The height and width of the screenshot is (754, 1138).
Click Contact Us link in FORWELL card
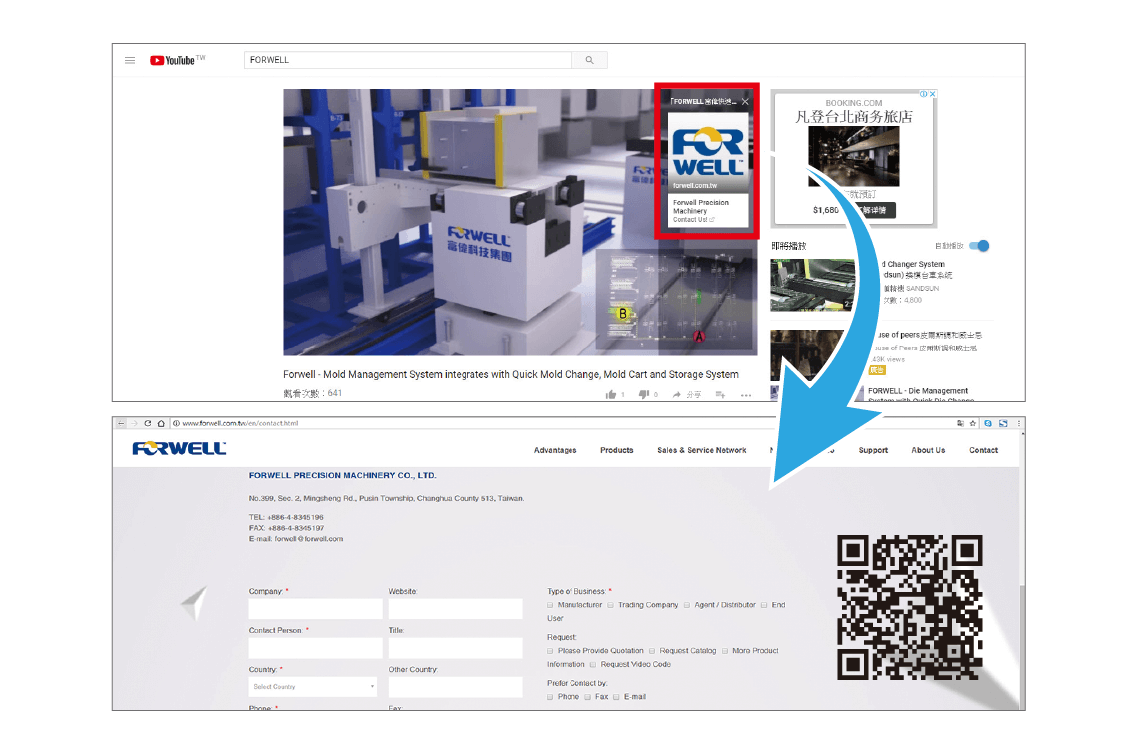pyautogui.click(x=691, y=219)
